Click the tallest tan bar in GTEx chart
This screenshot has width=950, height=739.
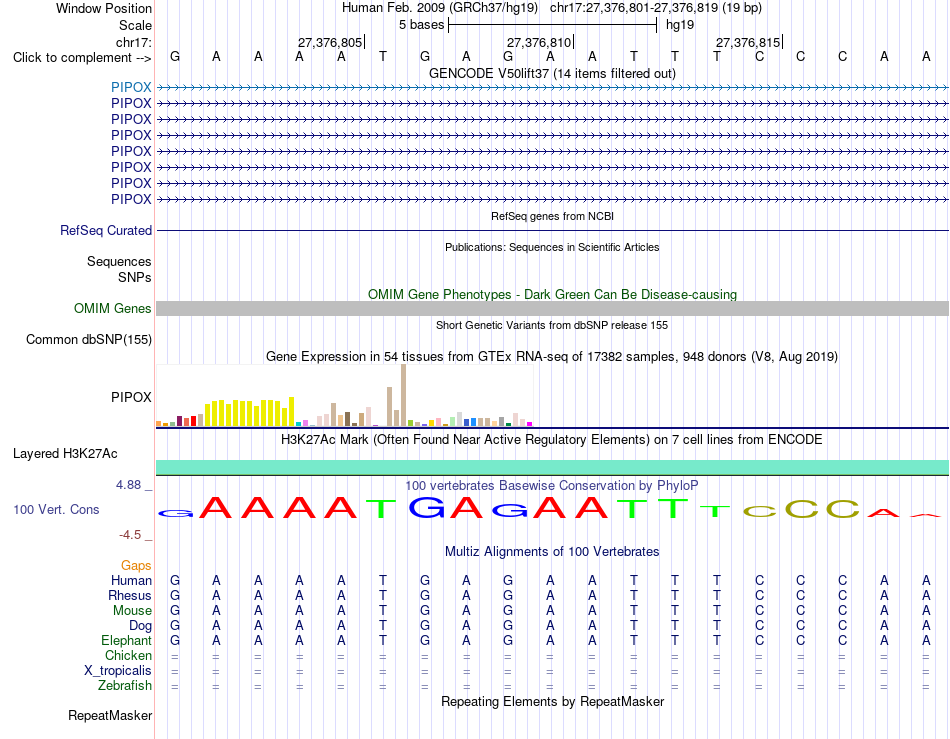(404, 395)
